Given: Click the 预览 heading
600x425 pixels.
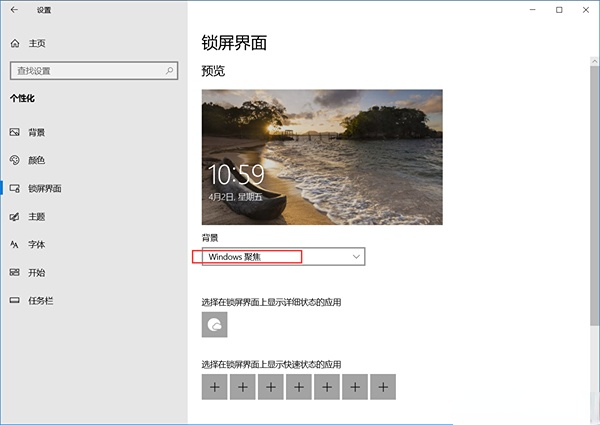Looking at the screenshot, I should (x=213, y=71).
